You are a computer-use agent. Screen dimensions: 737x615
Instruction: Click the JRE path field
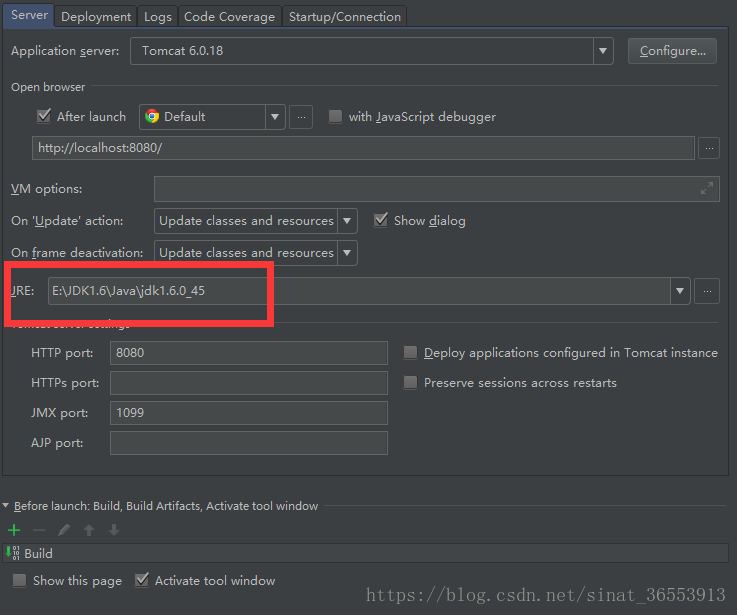point(359,291)
